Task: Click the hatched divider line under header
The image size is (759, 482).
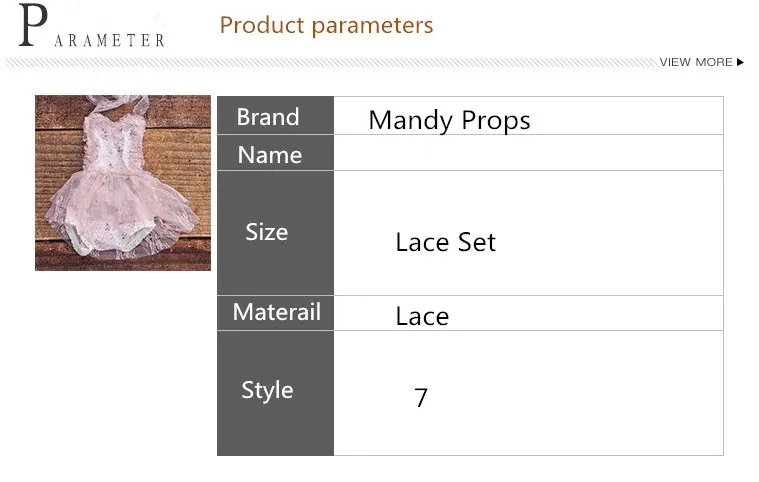Action: 330,63
